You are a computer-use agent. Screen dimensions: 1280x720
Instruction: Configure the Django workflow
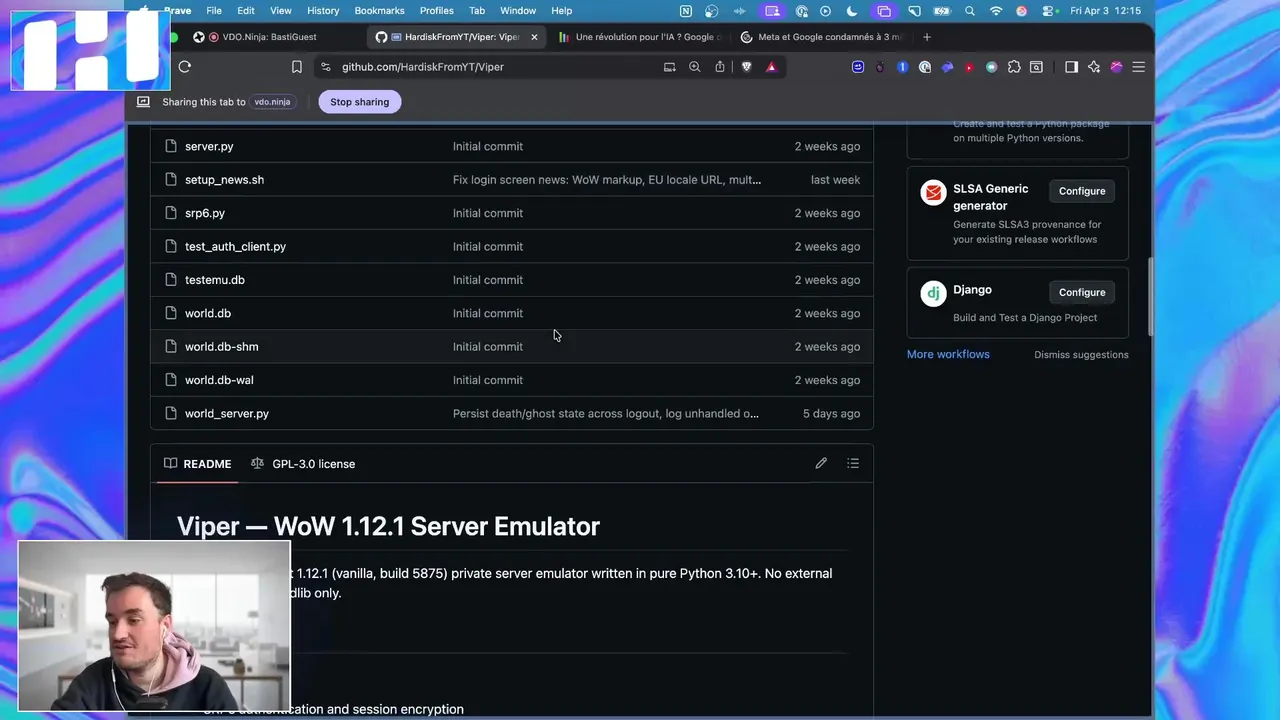coord(1082,292)
